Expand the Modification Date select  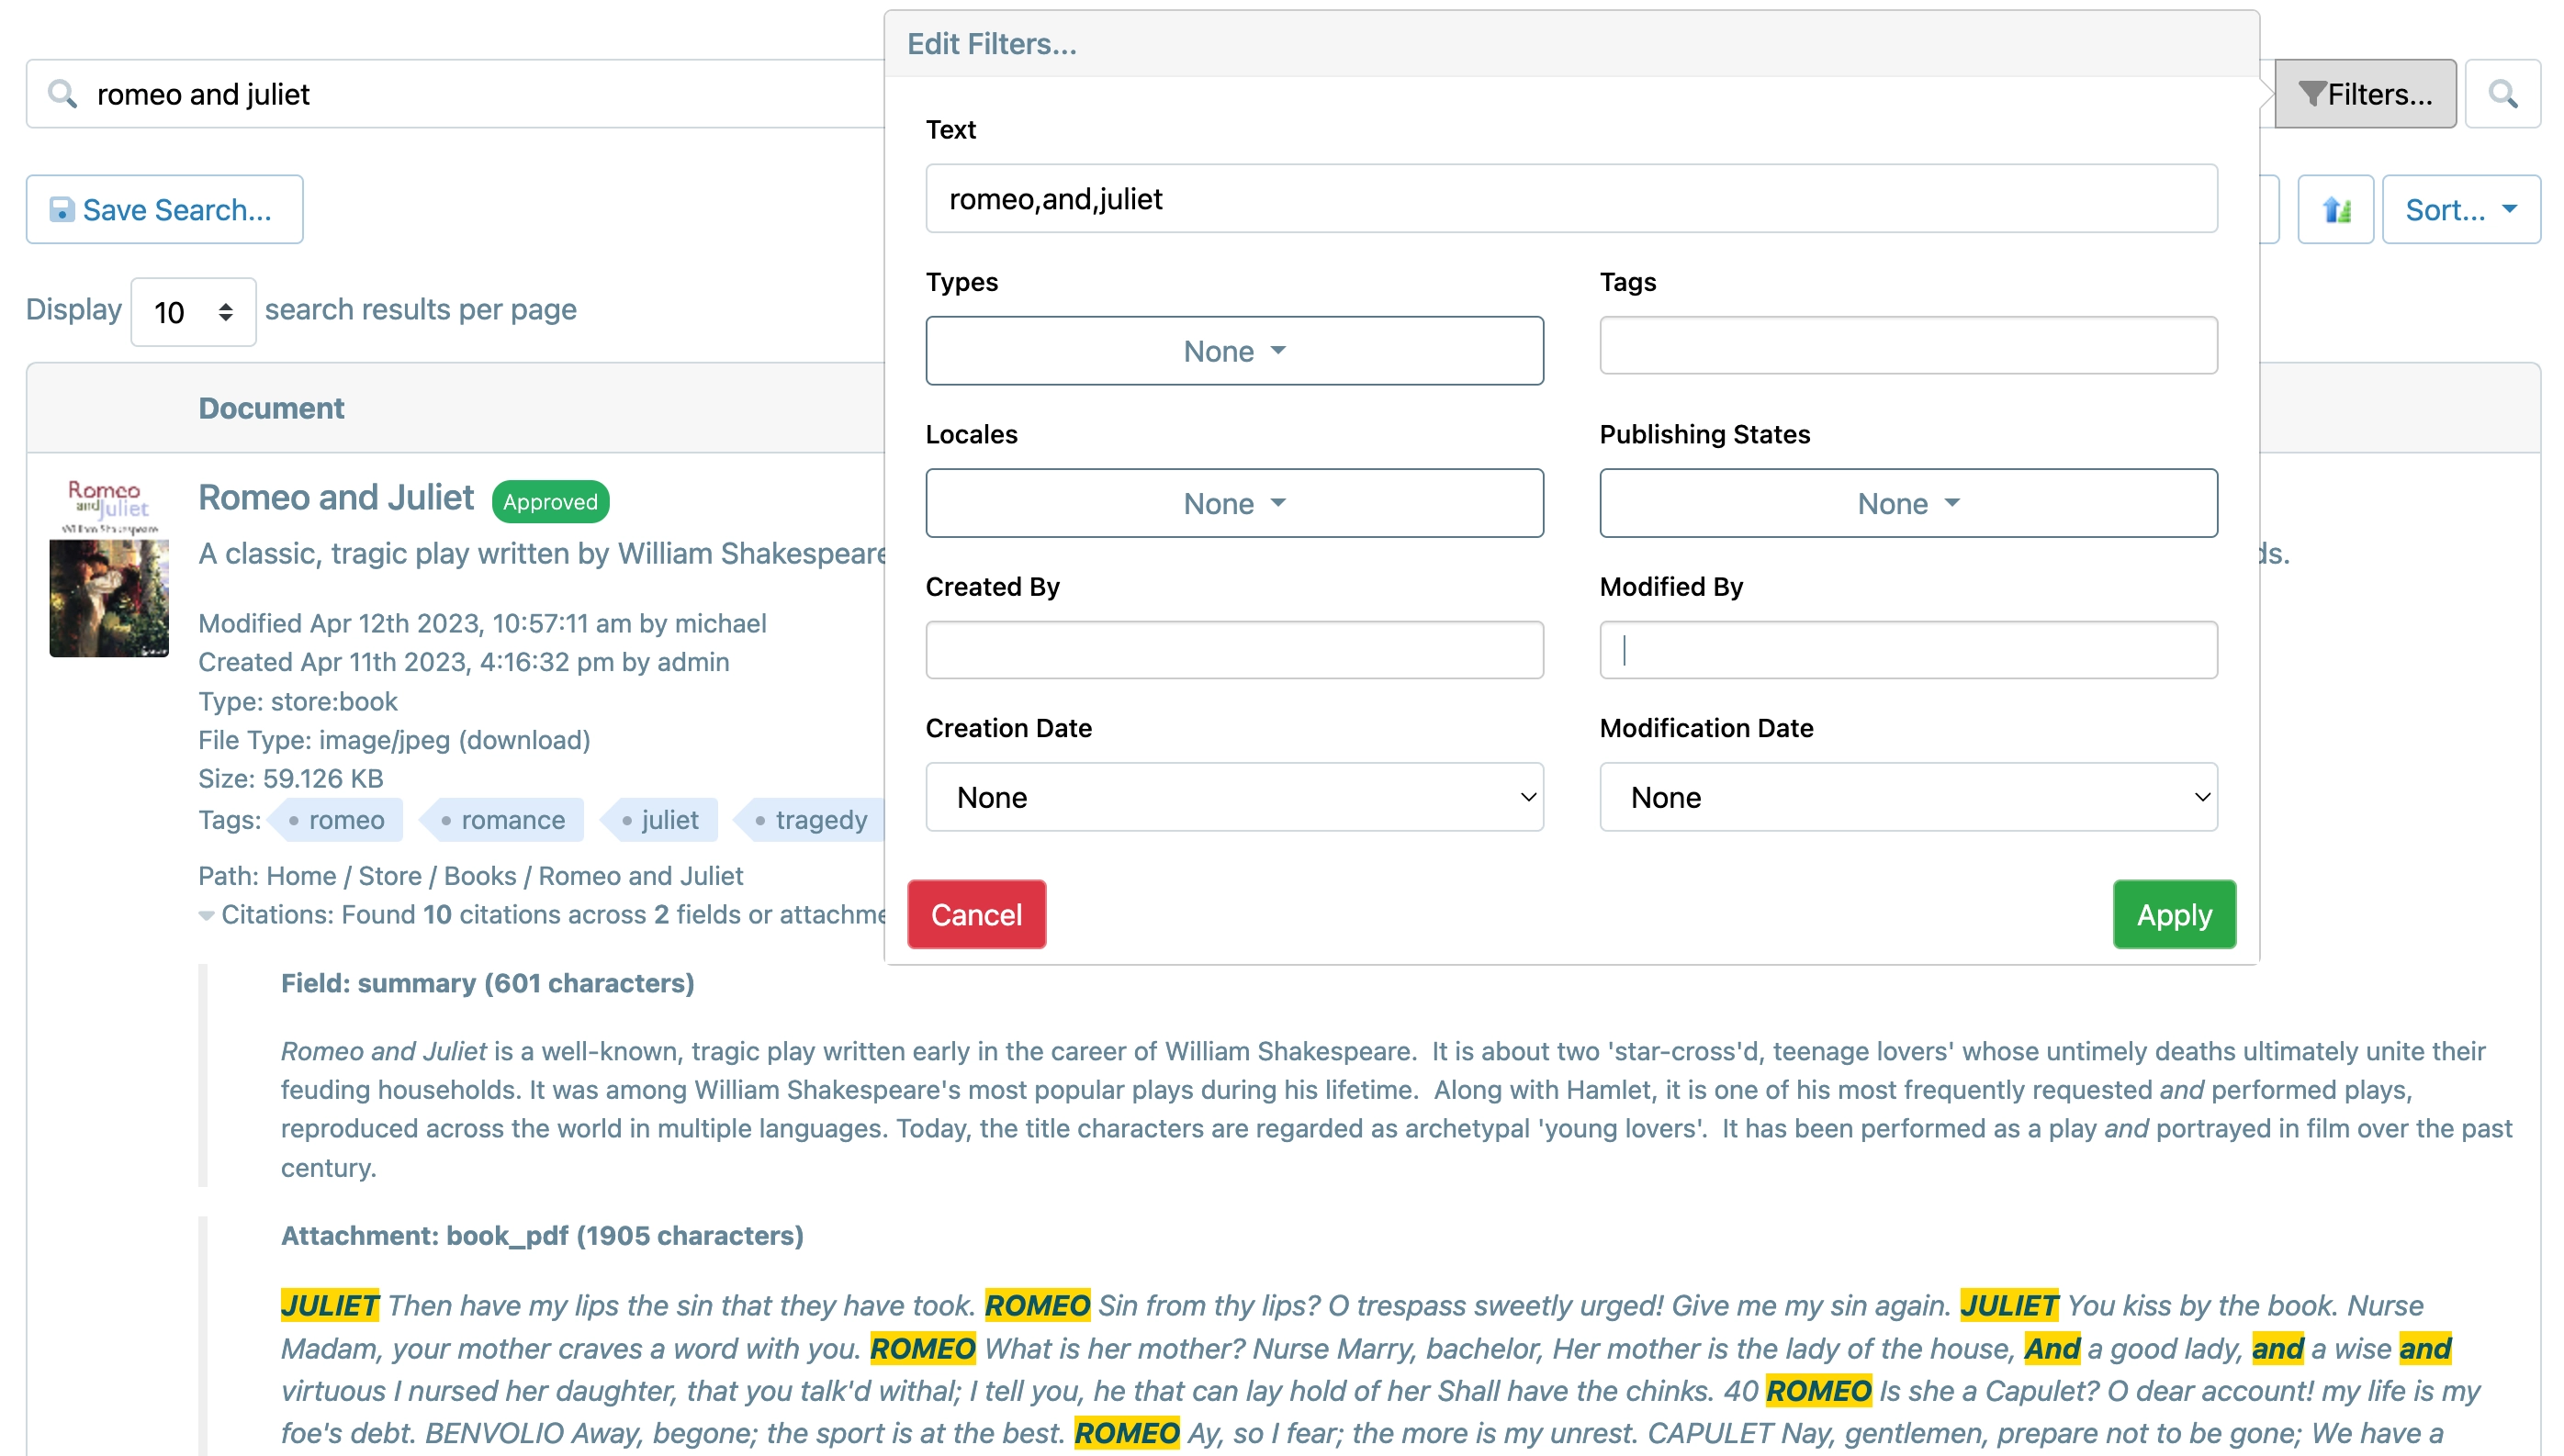point(1907,797)
